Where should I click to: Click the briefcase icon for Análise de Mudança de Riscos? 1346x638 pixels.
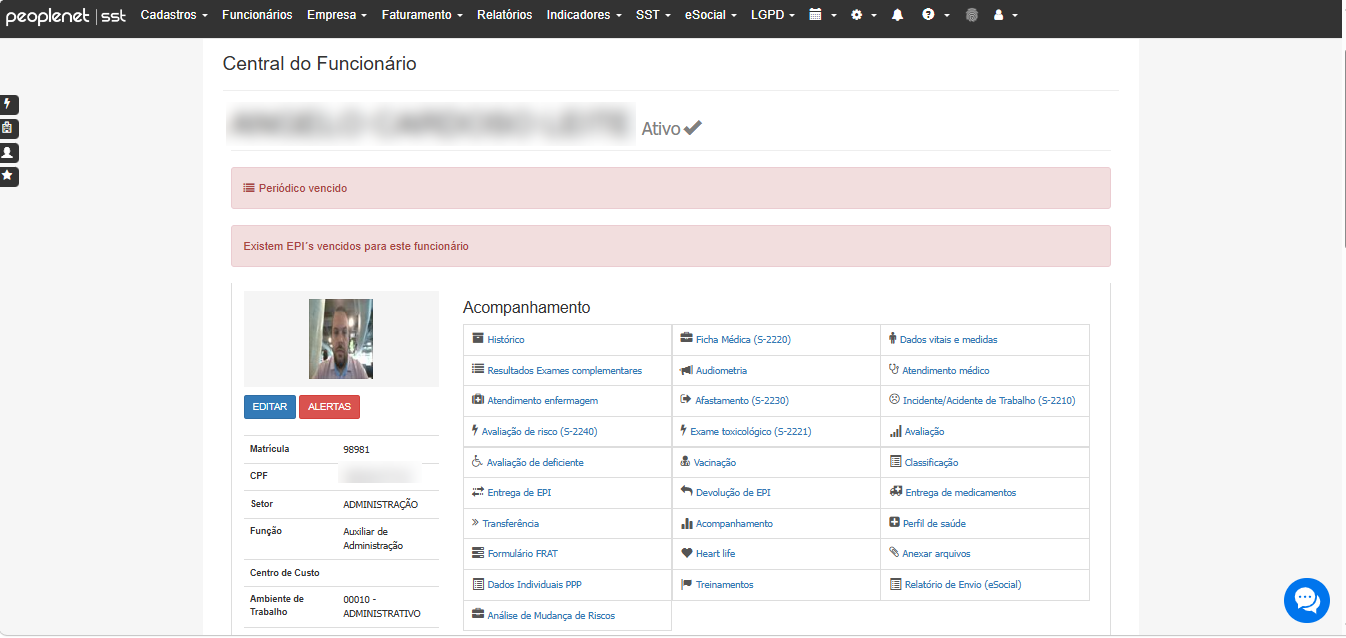478,614
